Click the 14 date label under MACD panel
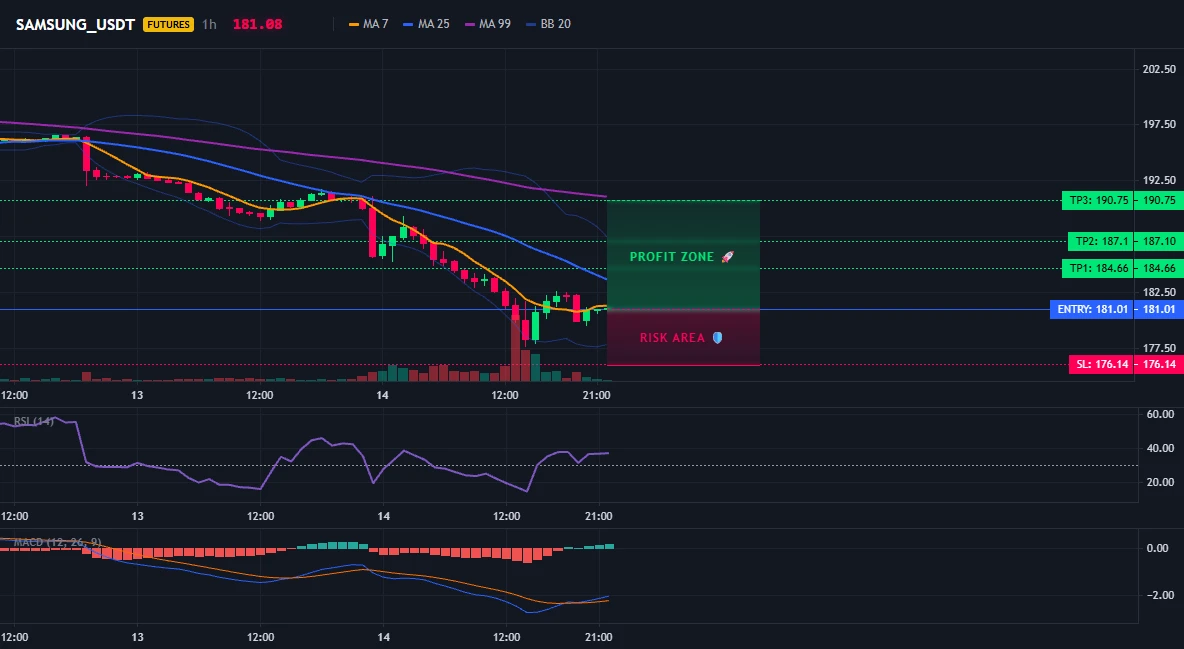 [384, 637]
